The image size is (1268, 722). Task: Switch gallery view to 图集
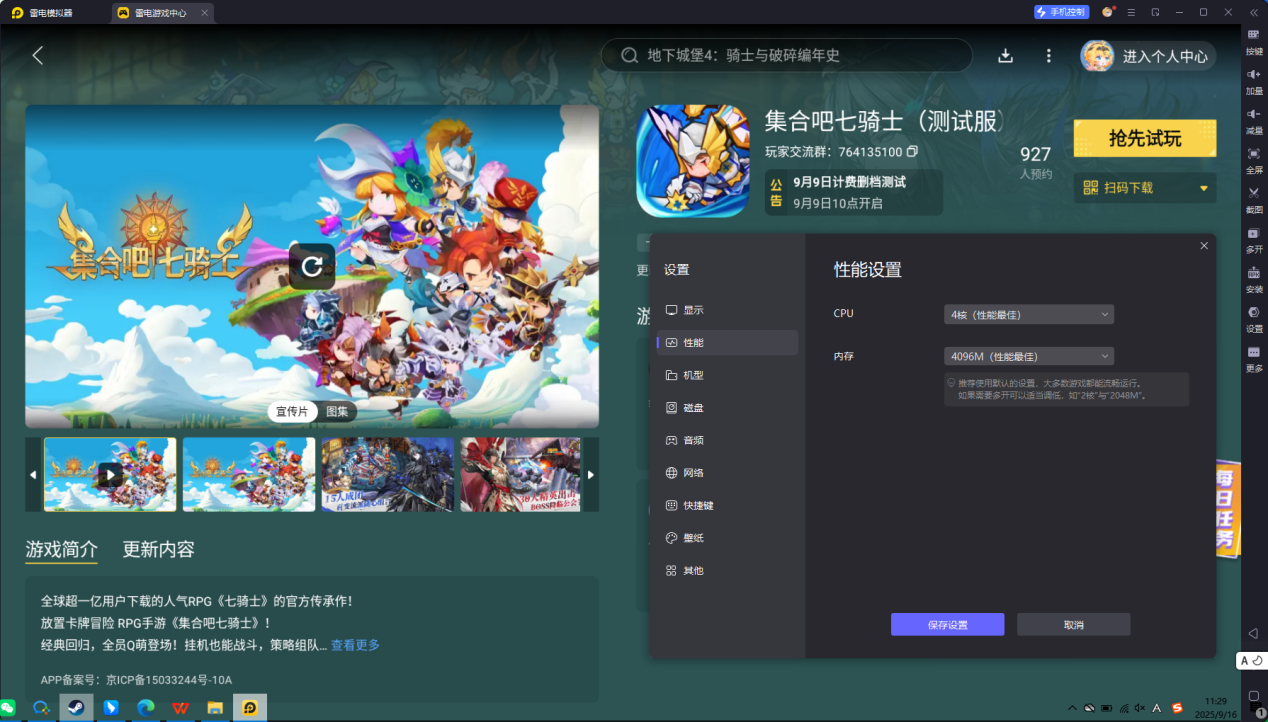337,411
